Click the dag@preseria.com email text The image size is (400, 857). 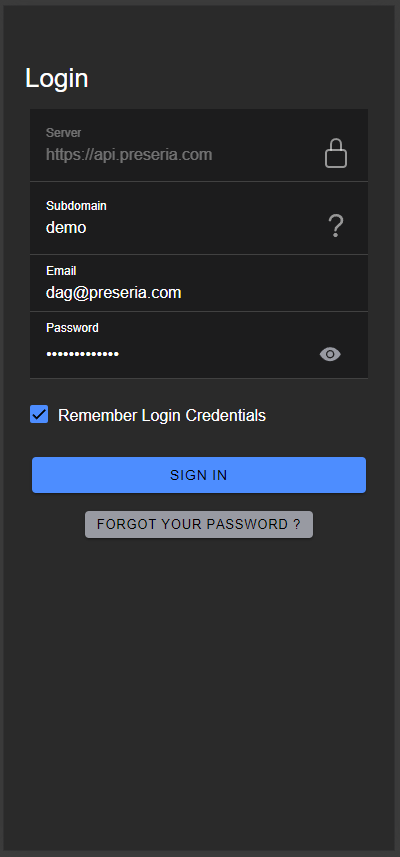pyautogui.click(x=114, y=293)
